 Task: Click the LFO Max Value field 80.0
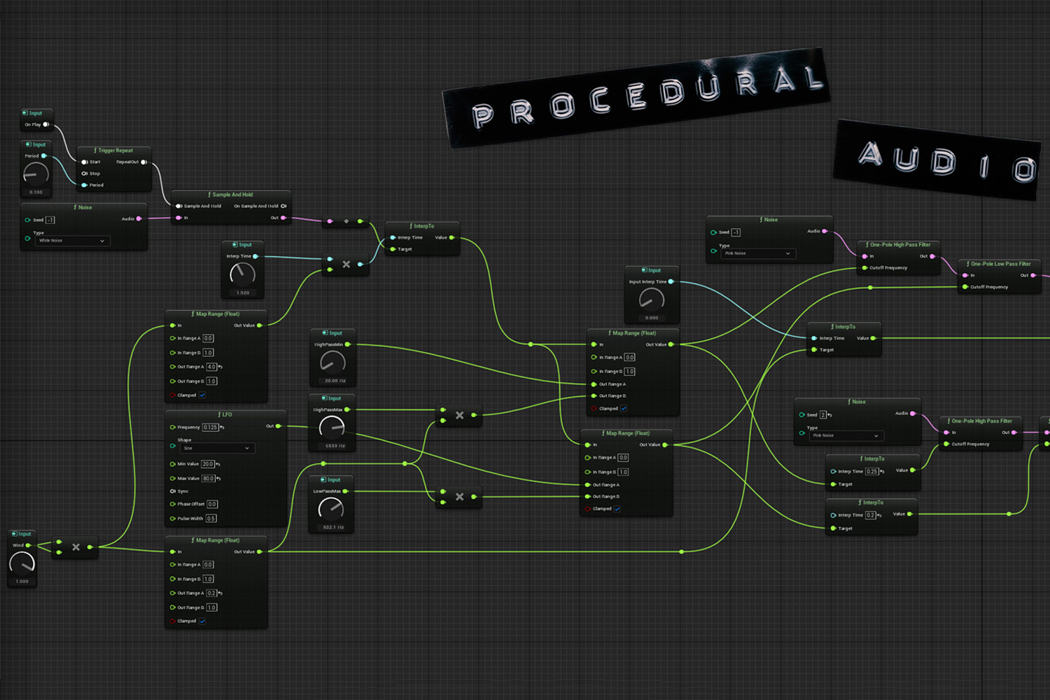click(x=208, y=479)
